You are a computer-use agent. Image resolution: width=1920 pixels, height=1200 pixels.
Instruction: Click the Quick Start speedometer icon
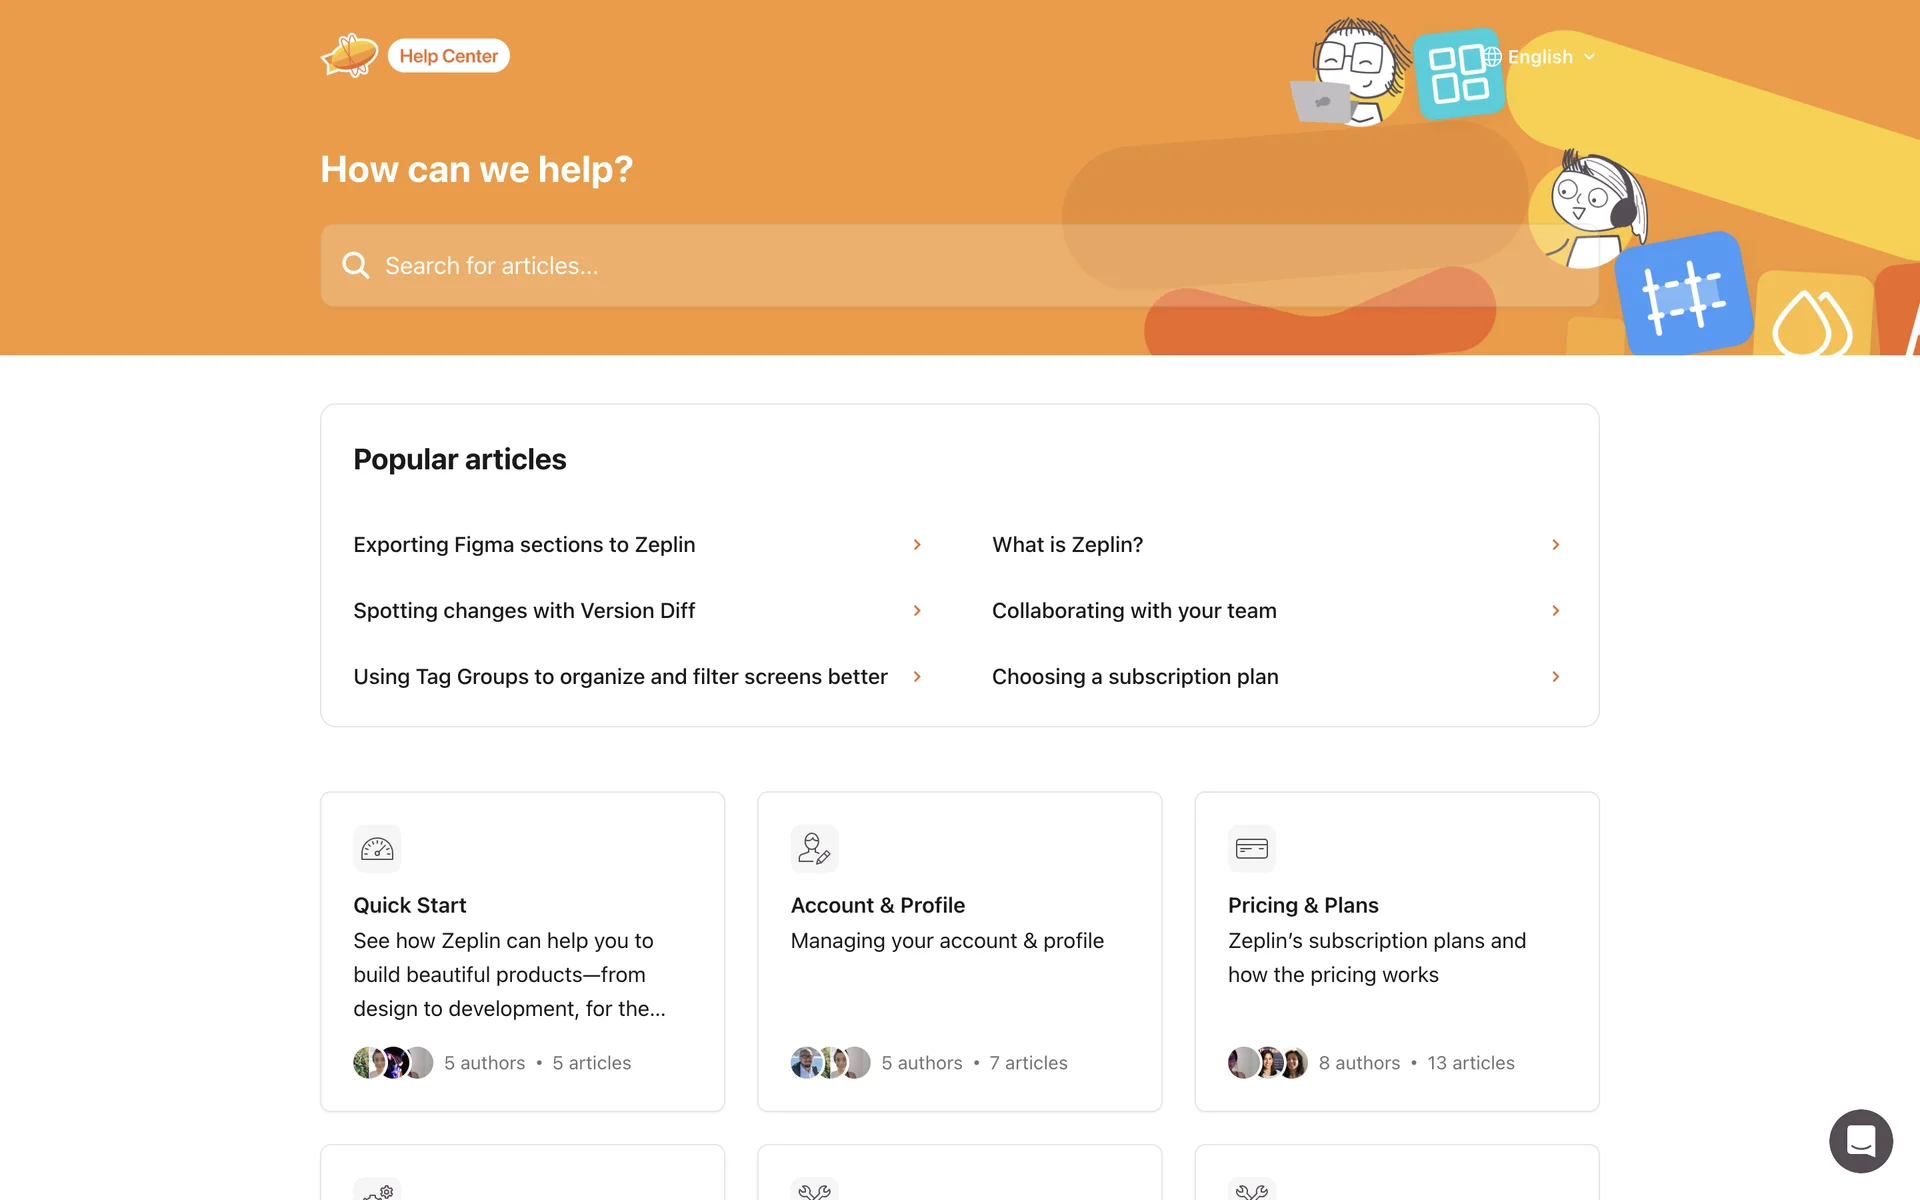point(377,849)
